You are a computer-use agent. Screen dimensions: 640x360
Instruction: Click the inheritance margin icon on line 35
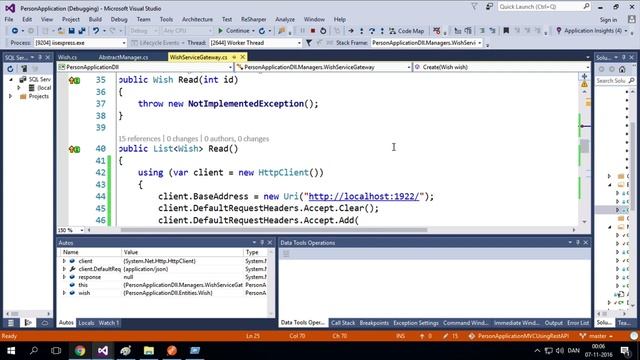[74, 80]
